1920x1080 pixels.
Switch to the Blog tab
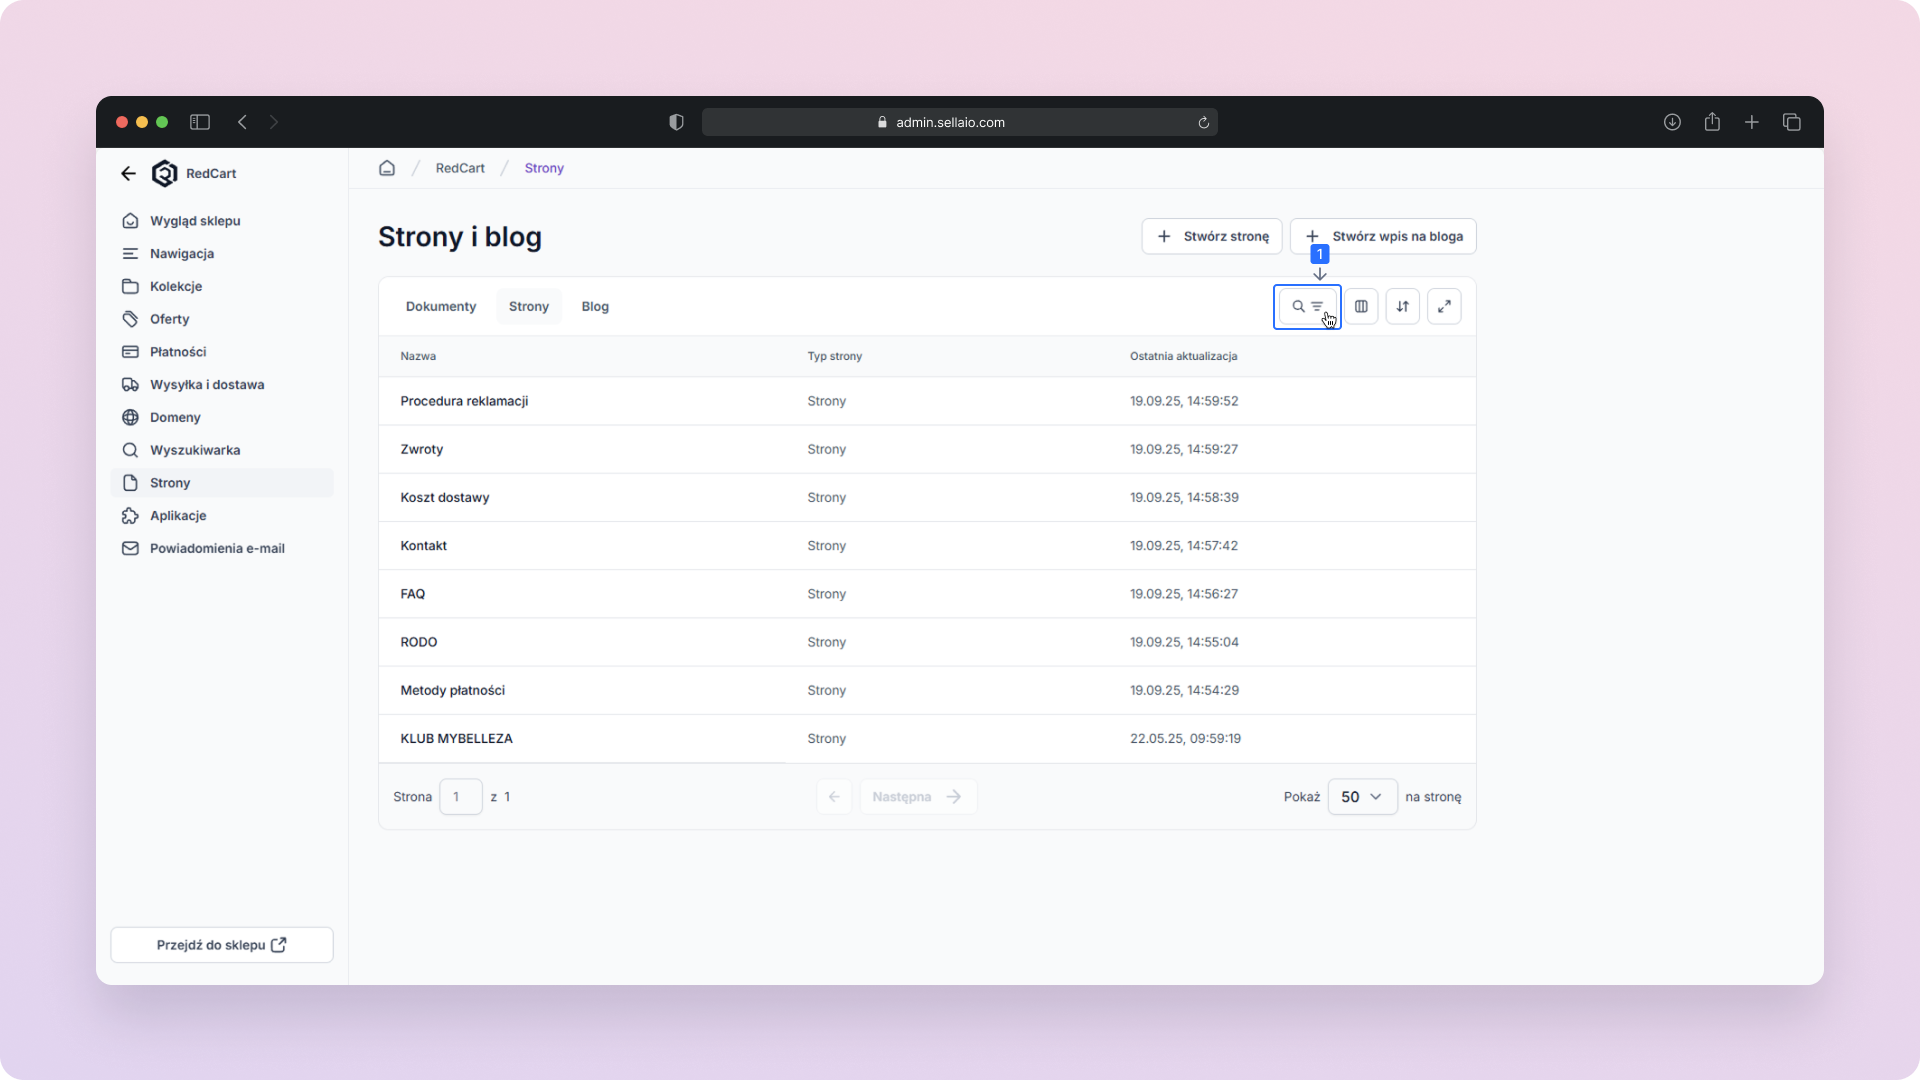[595, 306]
